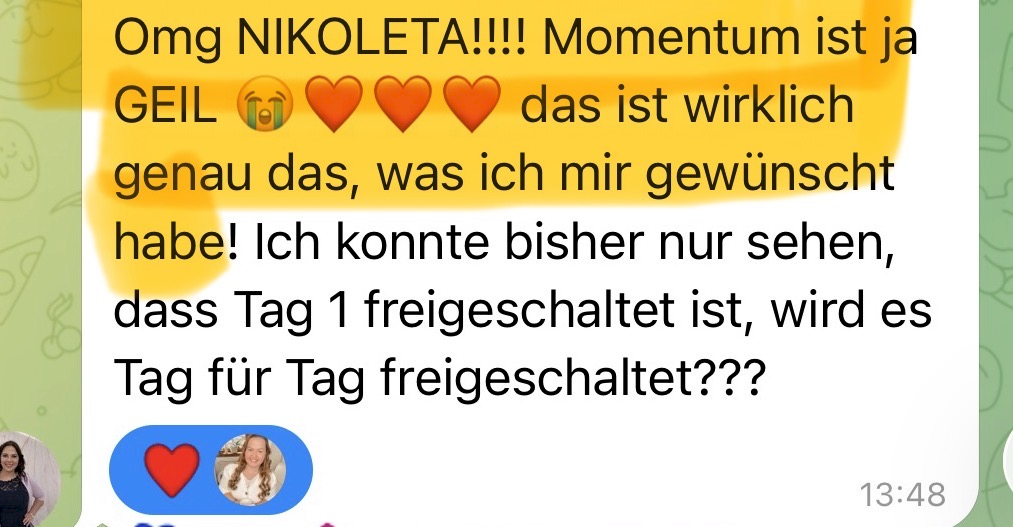The image size is (1013, 527).
Task: Tap the first orange heart emoji
Action: point(333,104)
